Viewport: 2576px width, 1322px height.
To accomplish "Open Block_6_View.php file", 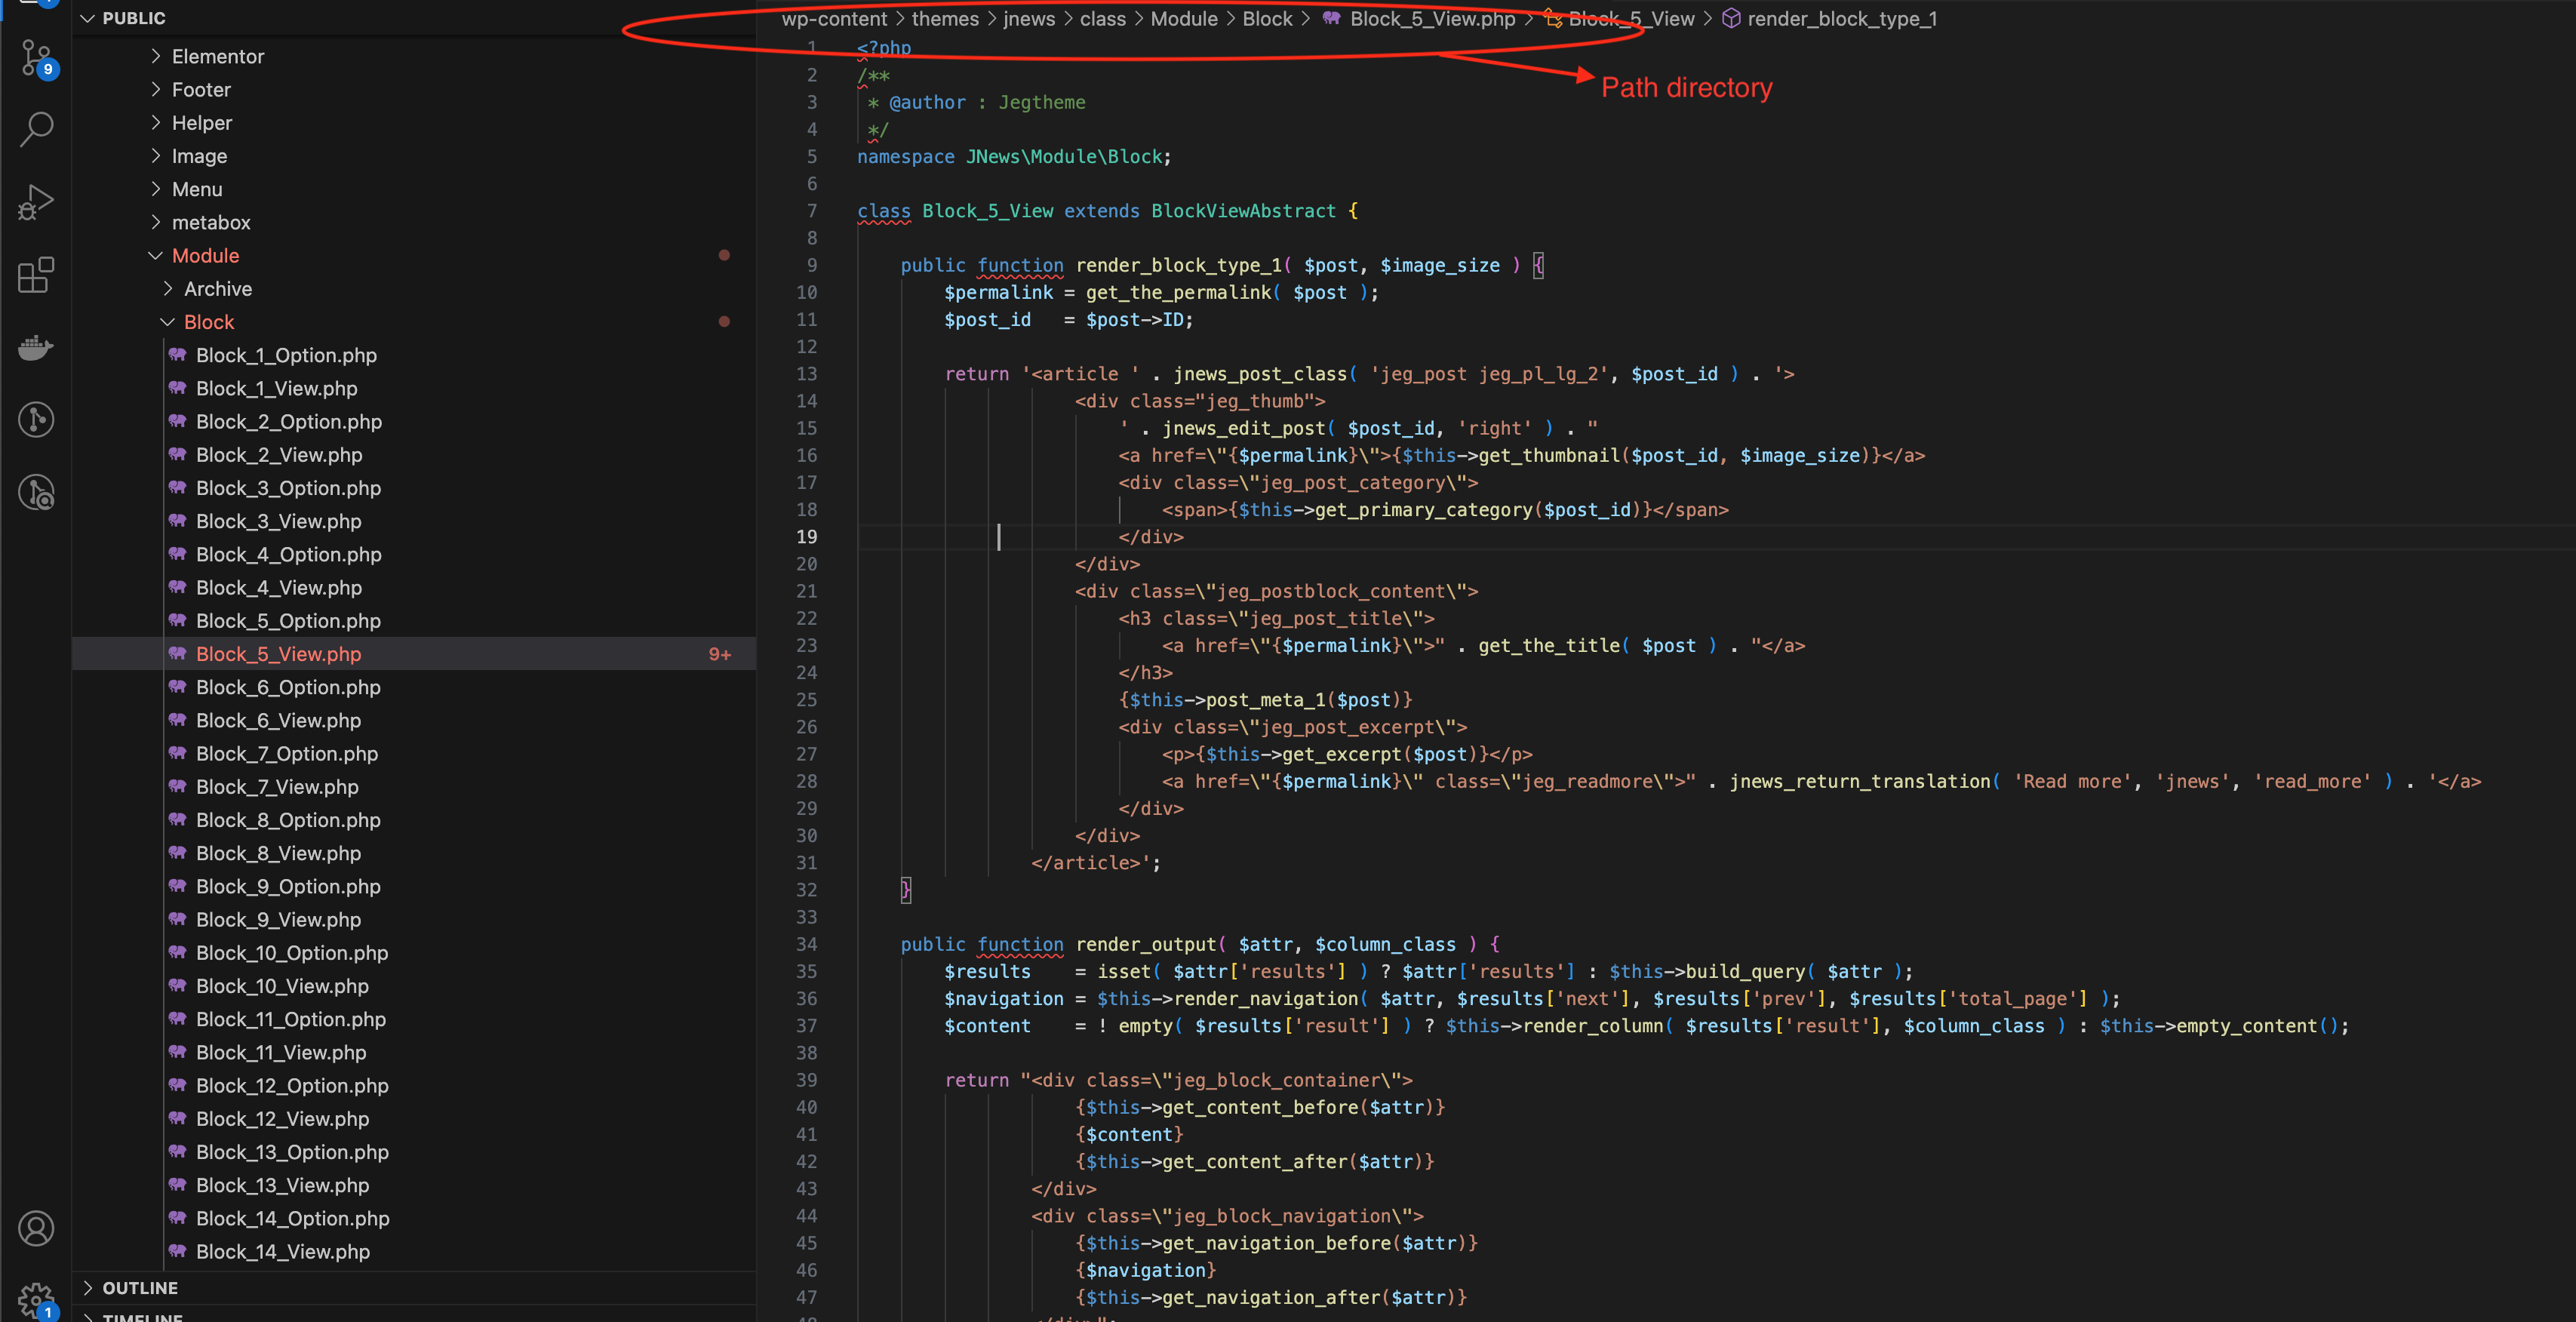I will tap(278, 720).
